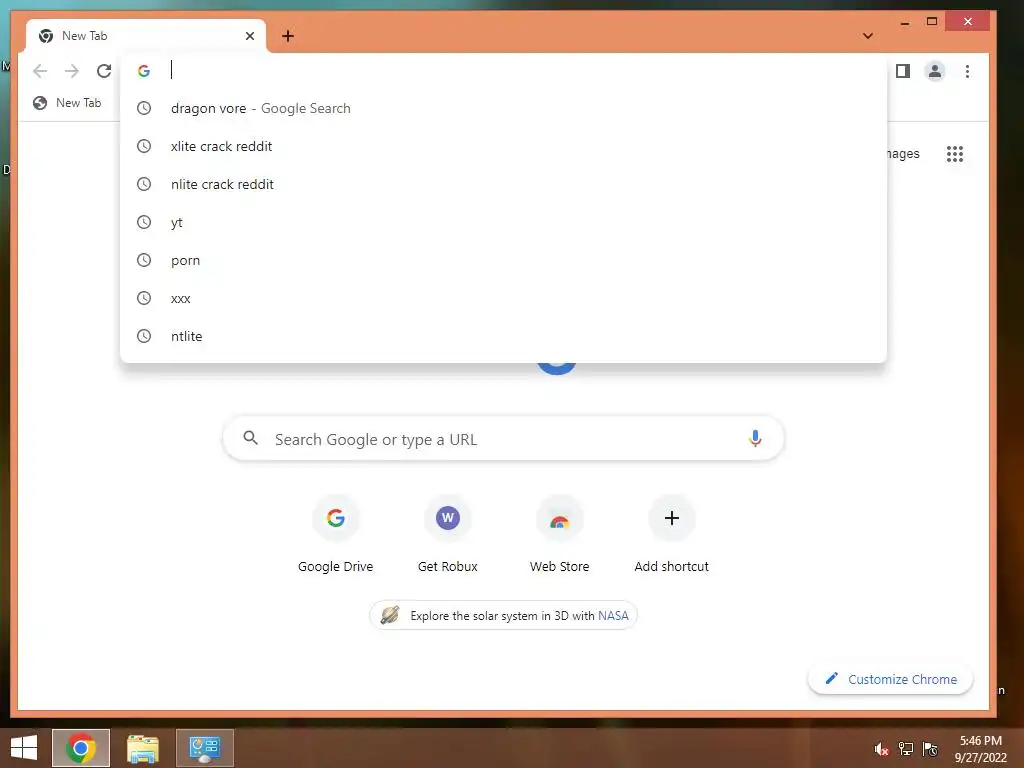Open File Explorer from taskbar

coord(142,748)
